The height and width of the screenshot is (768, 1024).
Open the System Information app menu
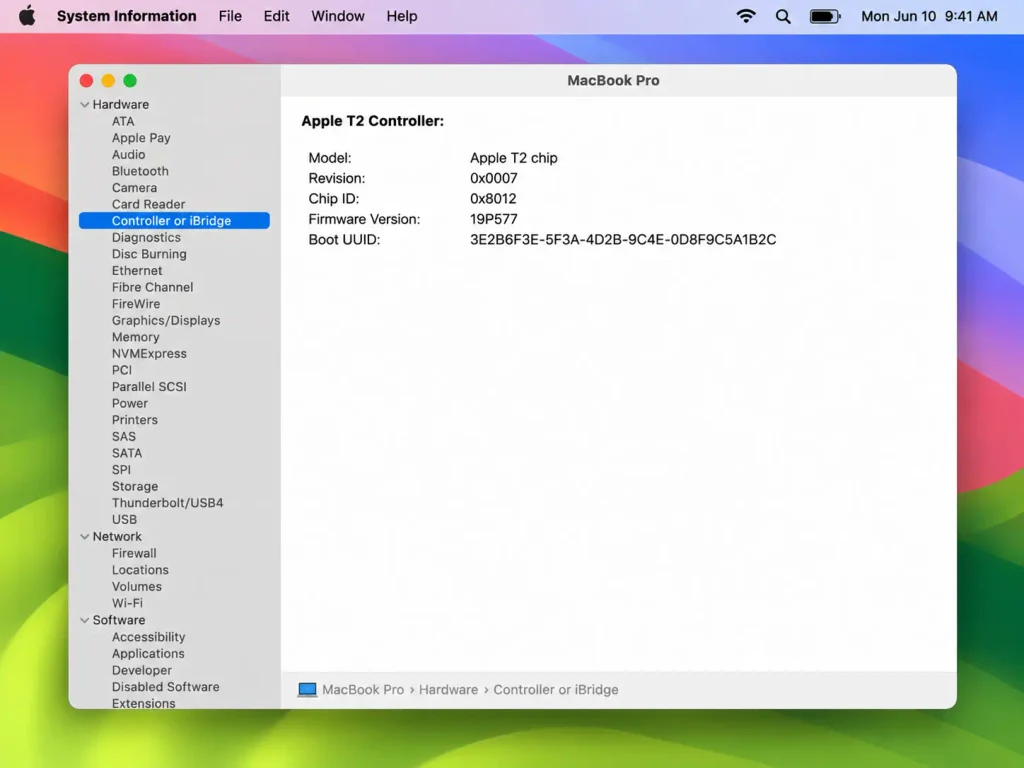tap(126, 16)
